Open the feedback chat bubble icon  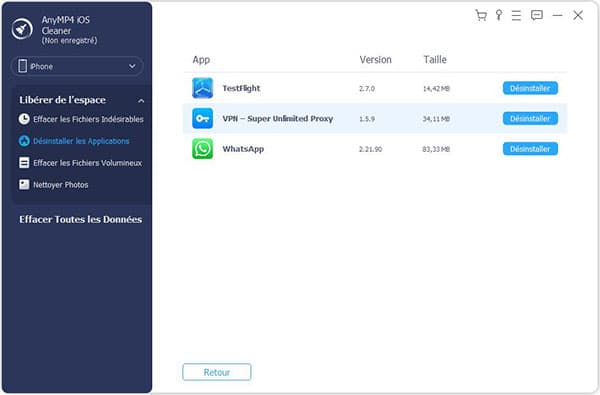click(537, 15)
